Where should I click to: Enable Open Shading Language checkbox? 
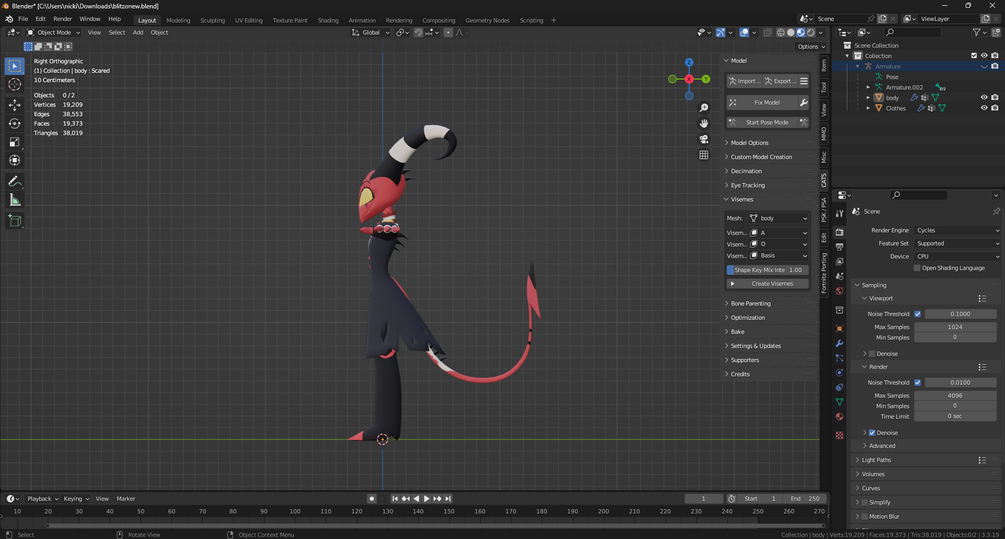click(x=917, y=268)
